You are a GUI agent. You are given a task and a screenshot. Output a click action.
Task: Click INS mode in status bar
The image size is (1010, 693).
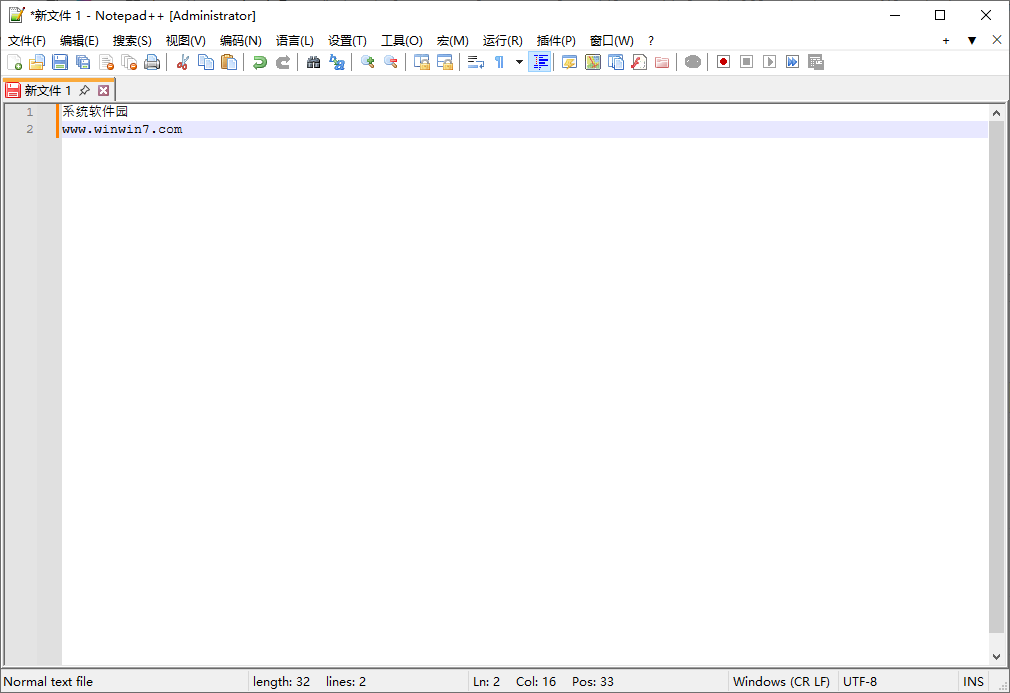tap(973, 681)
